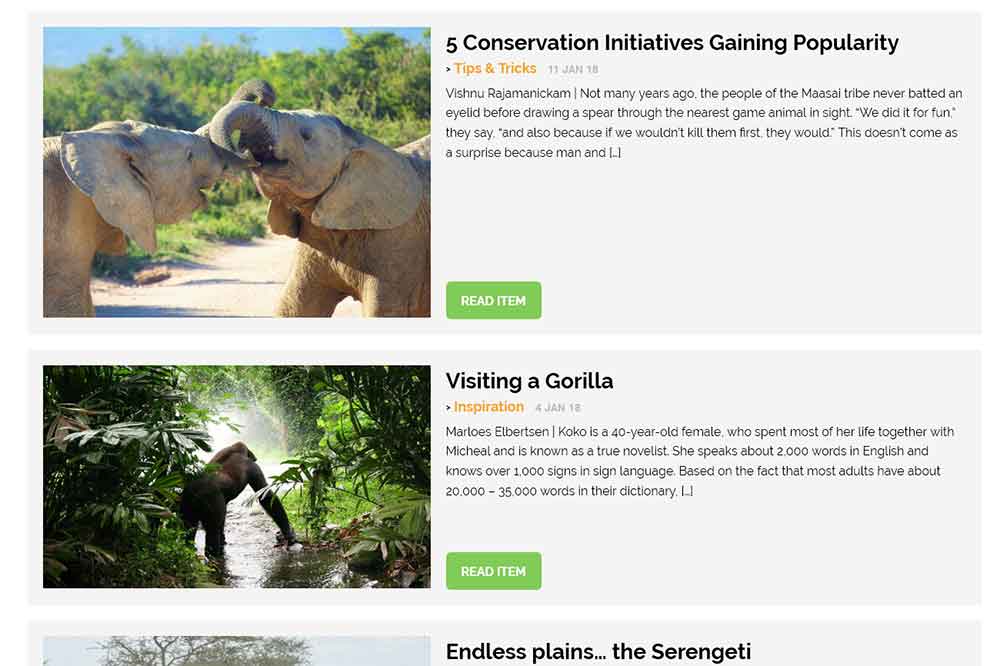
Task: Select the "Tips & Tricks" category link
Action: (495, 68)
